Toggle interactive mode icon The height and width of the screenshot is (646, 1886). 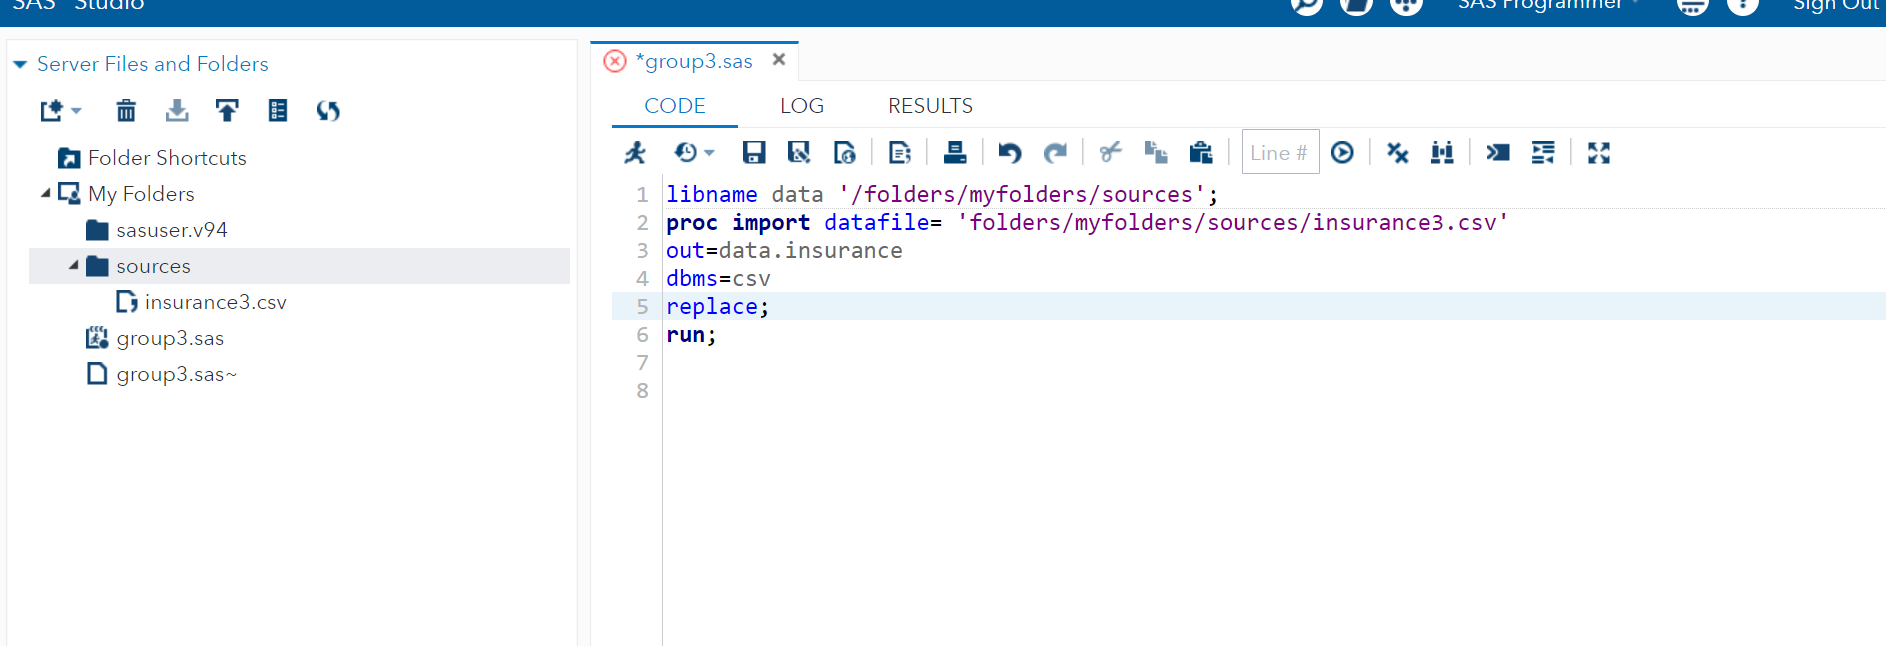[x=1497, y=153]
